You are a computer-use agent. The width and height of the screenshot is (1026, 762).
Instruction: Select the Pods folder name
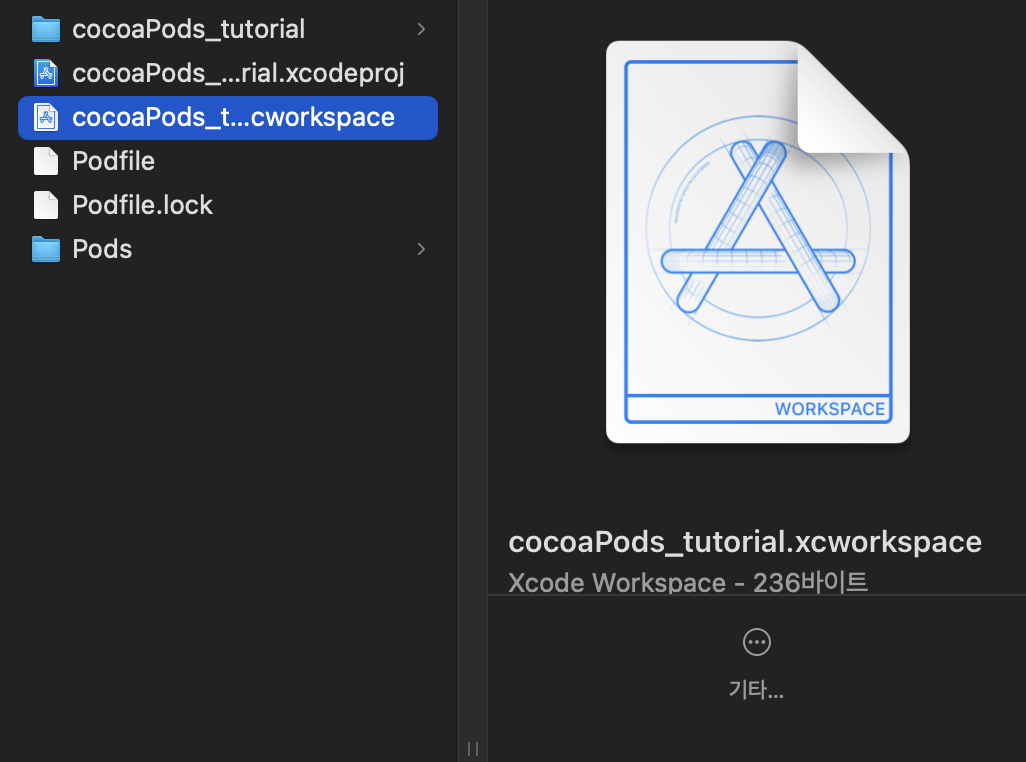(102, 249)
